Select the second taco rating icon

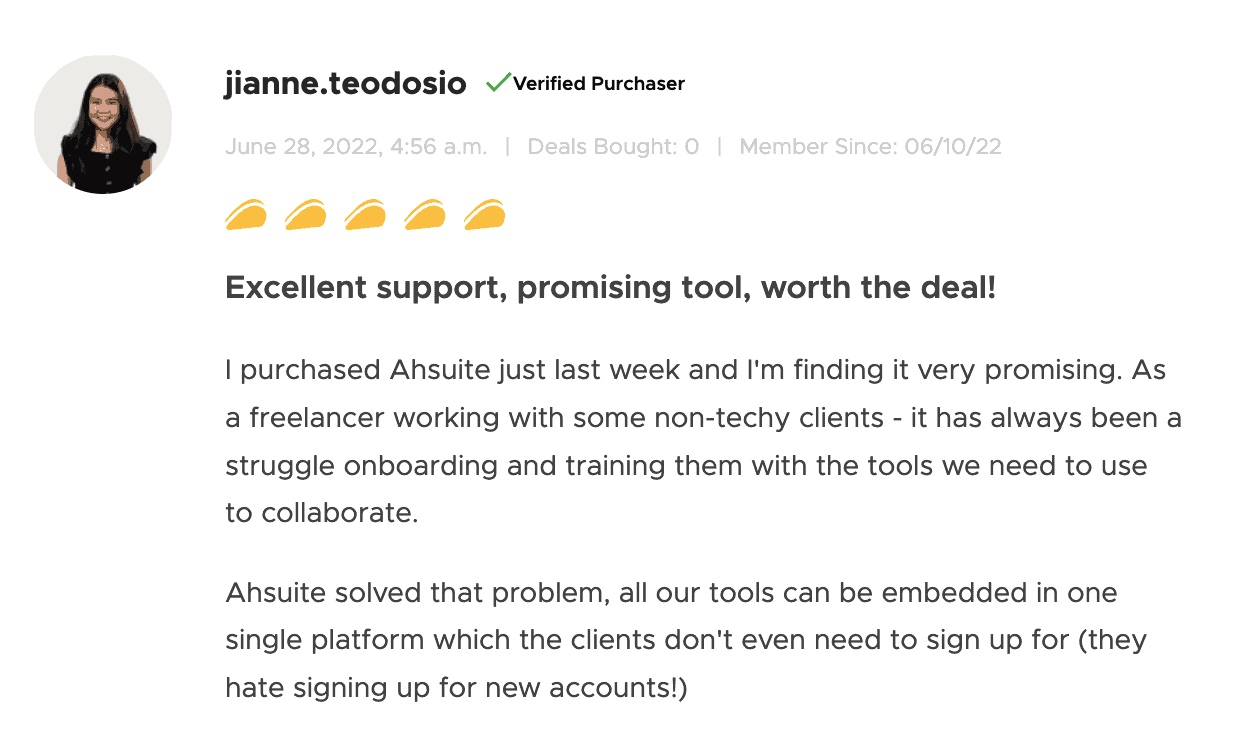click(x=306, y=215)
